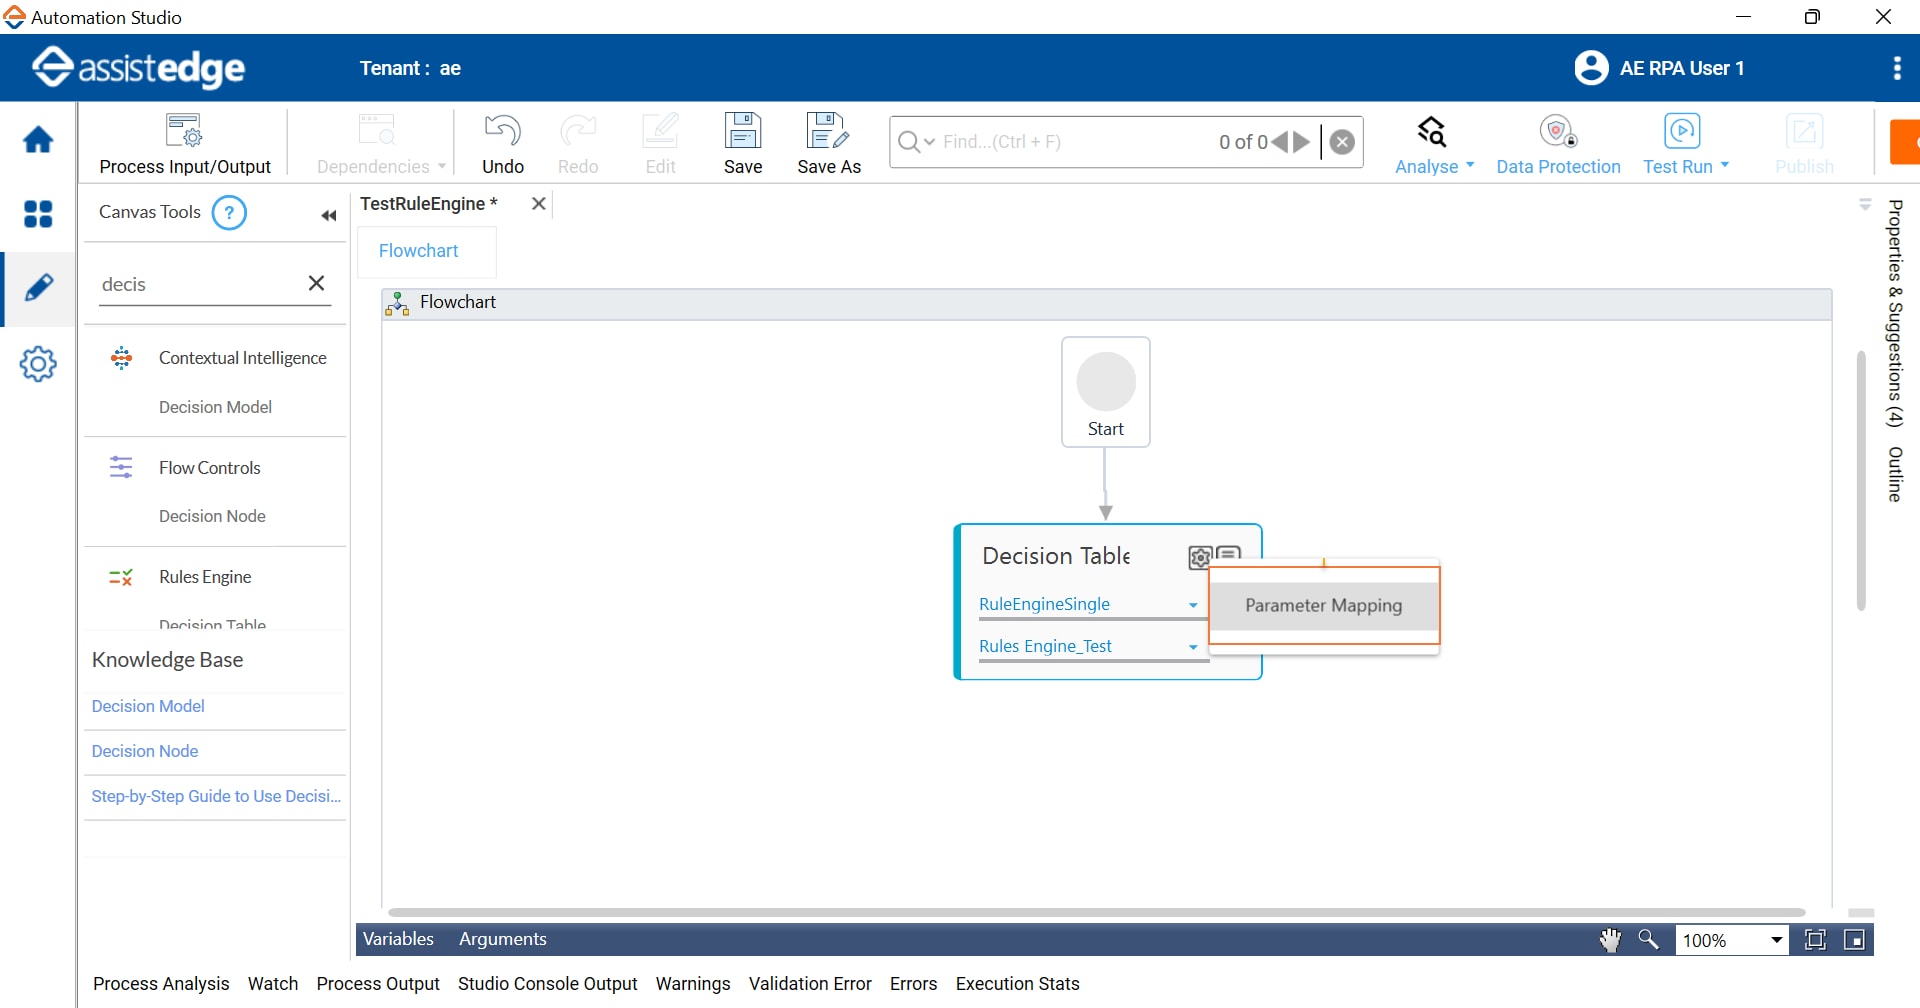Viewport: 1920px width, 1008px height.
Task: Click the Parameter Mapping button
Action: tap(1323, 606)
